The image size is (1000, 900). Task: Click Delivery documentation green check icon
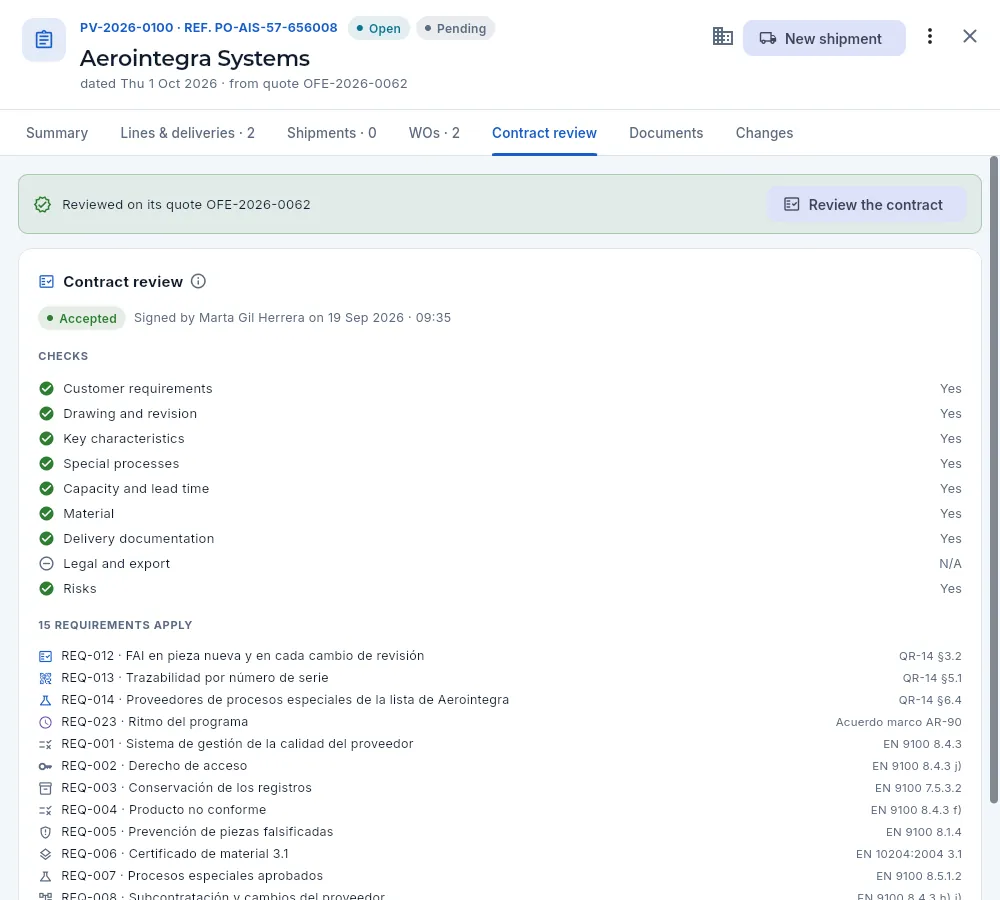click(47, 538)
